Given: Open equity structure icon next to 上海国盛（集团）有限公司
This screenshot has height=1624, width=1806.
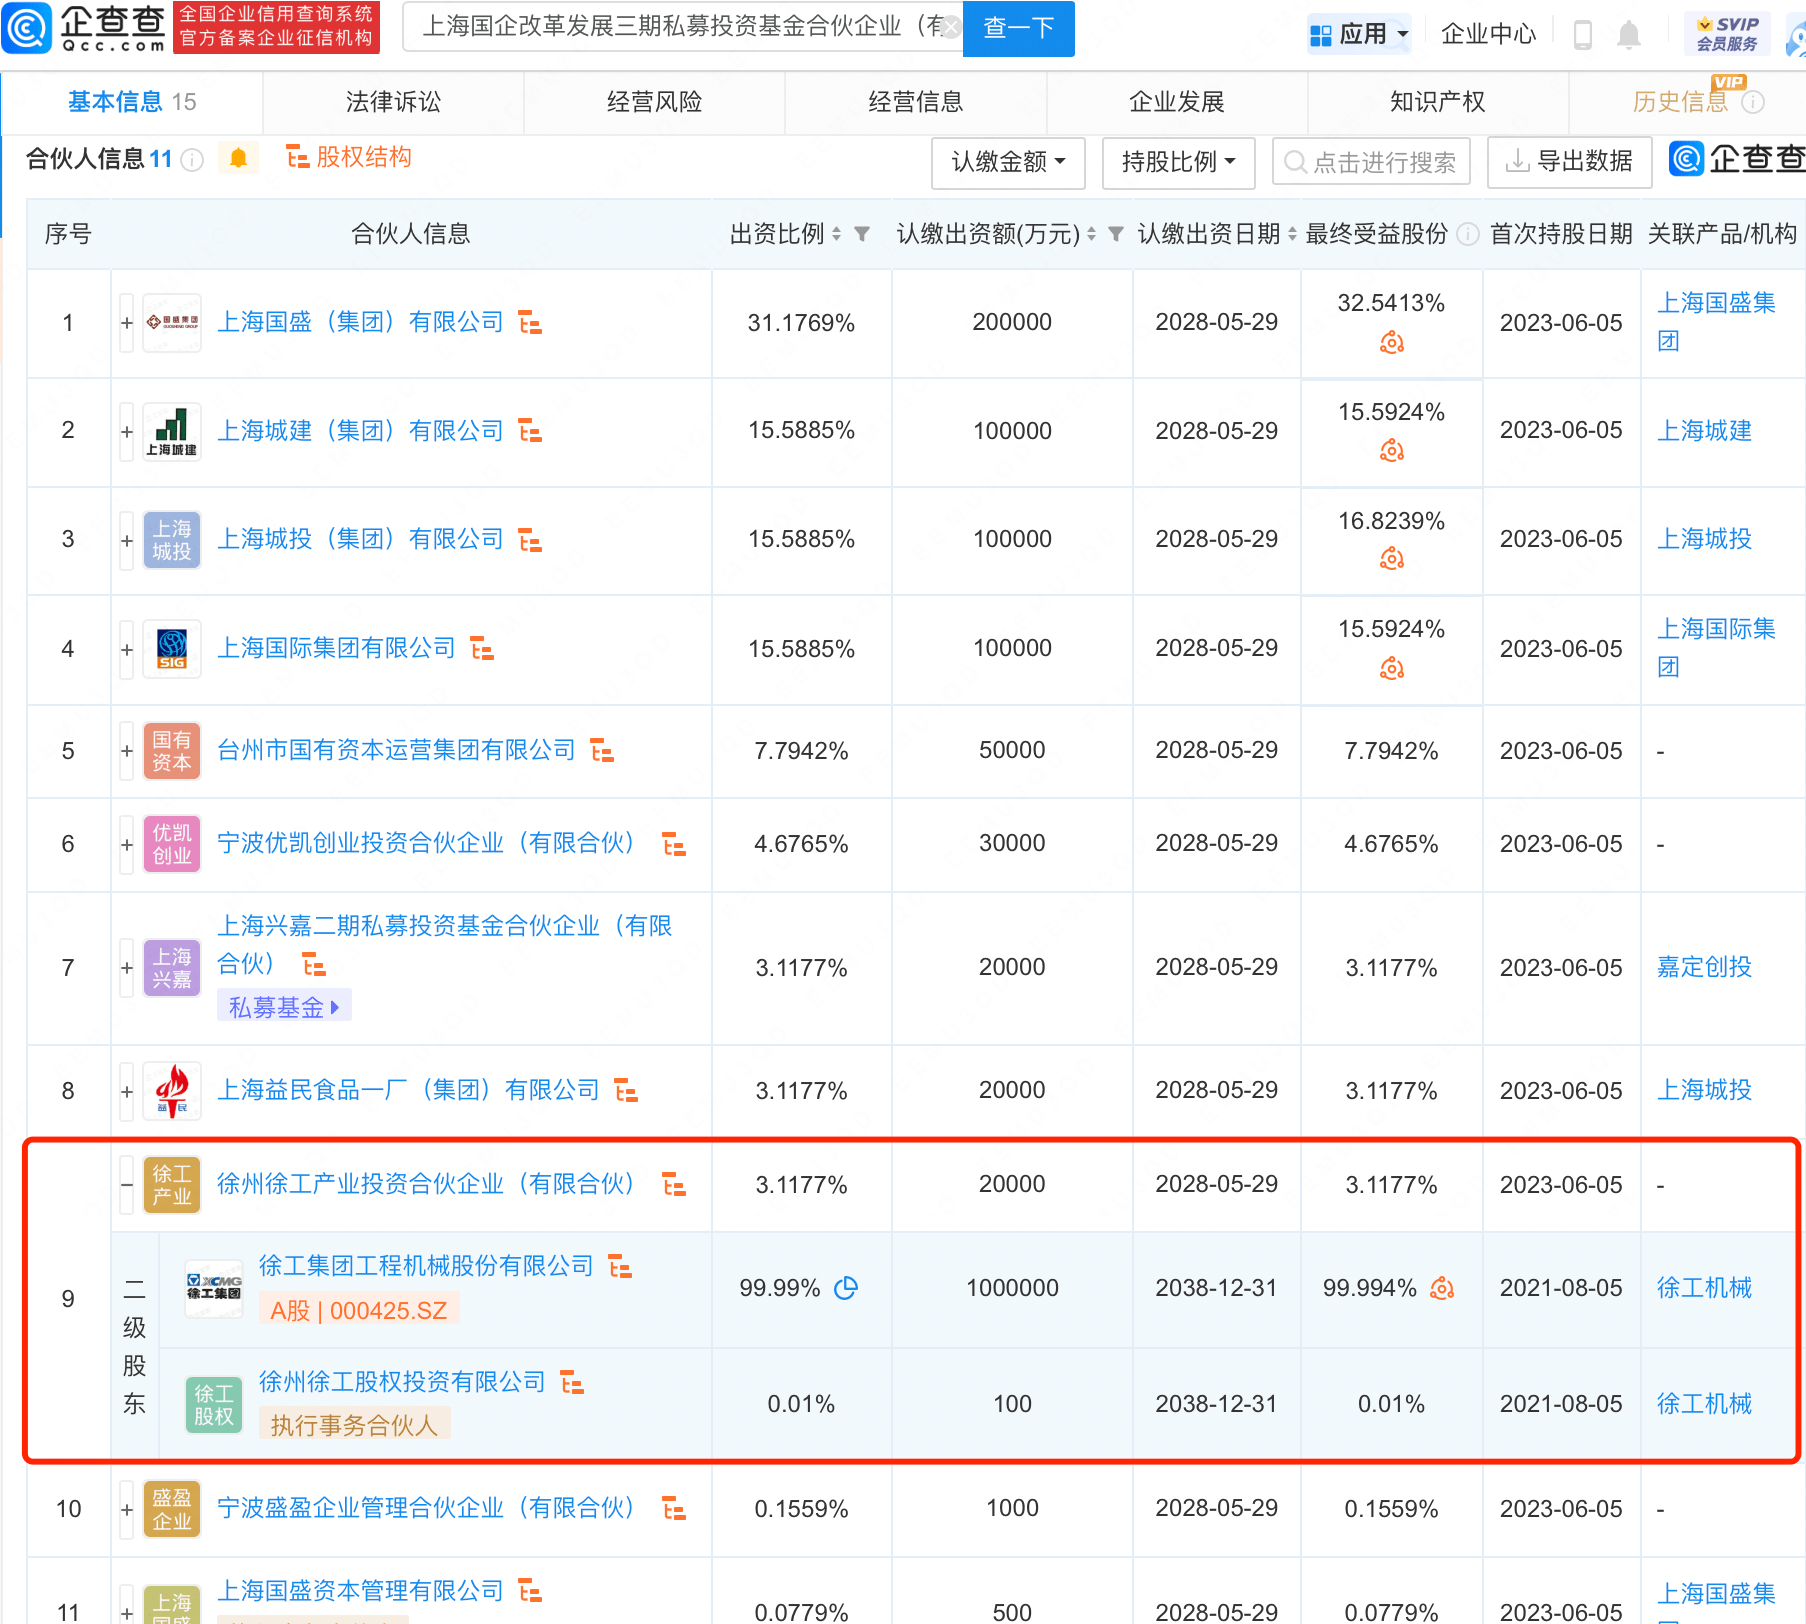Looking at the screenshot, I should [530, 323].
